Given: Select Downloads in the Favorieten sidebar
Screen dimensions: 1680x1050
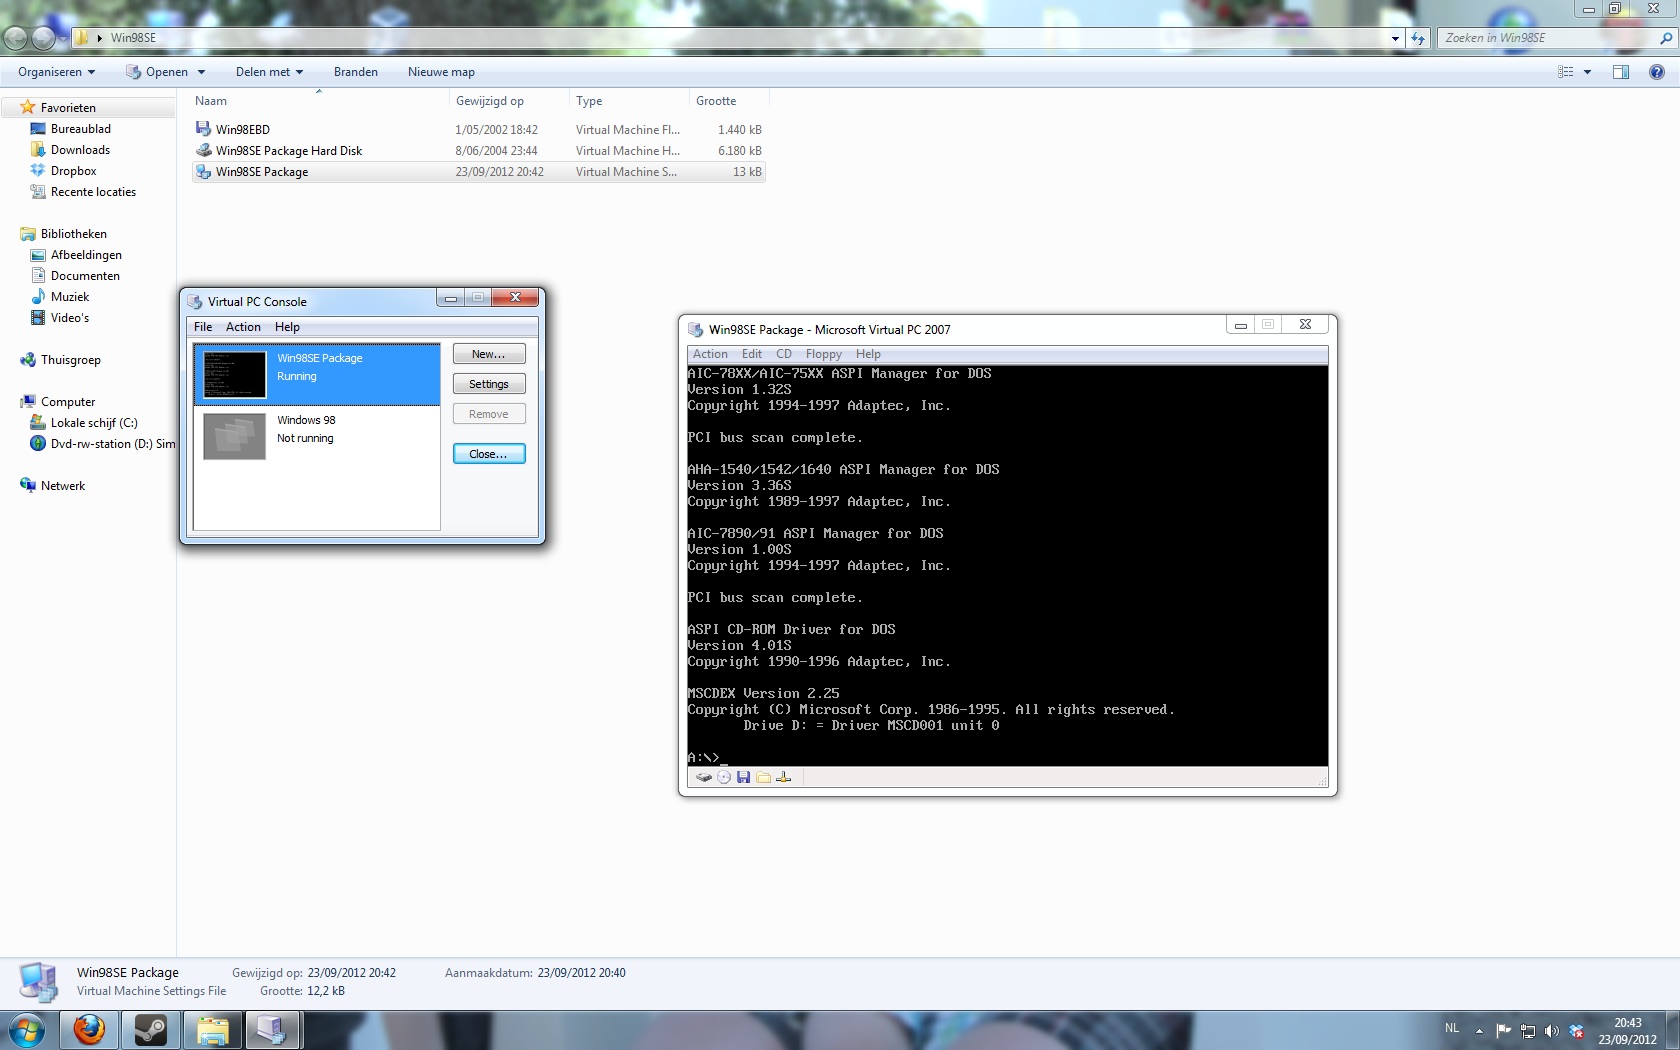Looking at the screenshot, I should (80, 150).
